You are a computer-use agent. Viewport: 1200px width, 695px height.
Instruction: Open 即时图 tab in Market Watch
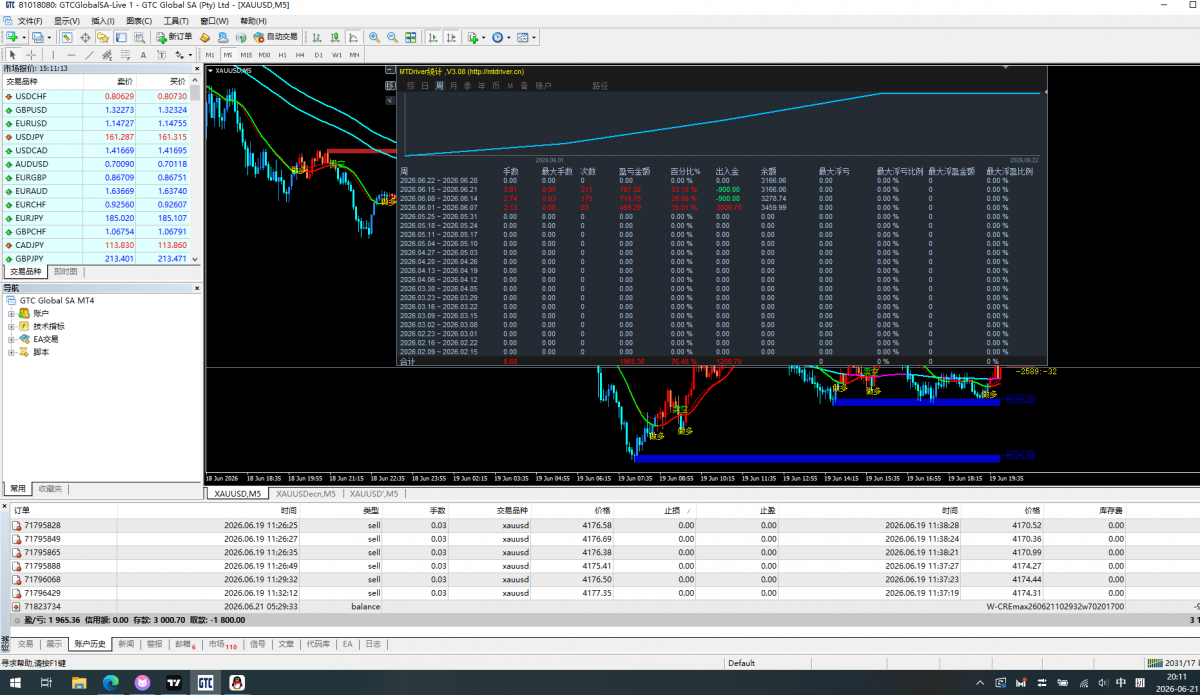(66, 271)
